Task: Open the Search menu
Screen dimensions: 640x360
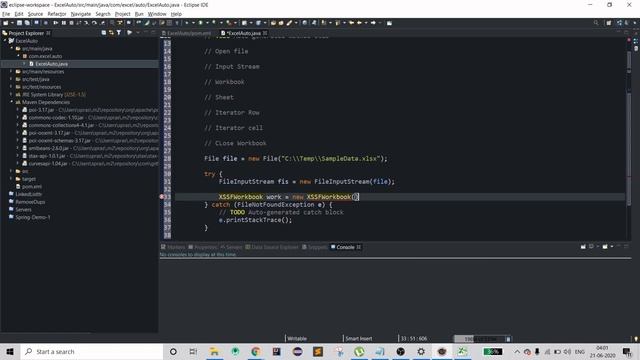Action: pos(103,14)
